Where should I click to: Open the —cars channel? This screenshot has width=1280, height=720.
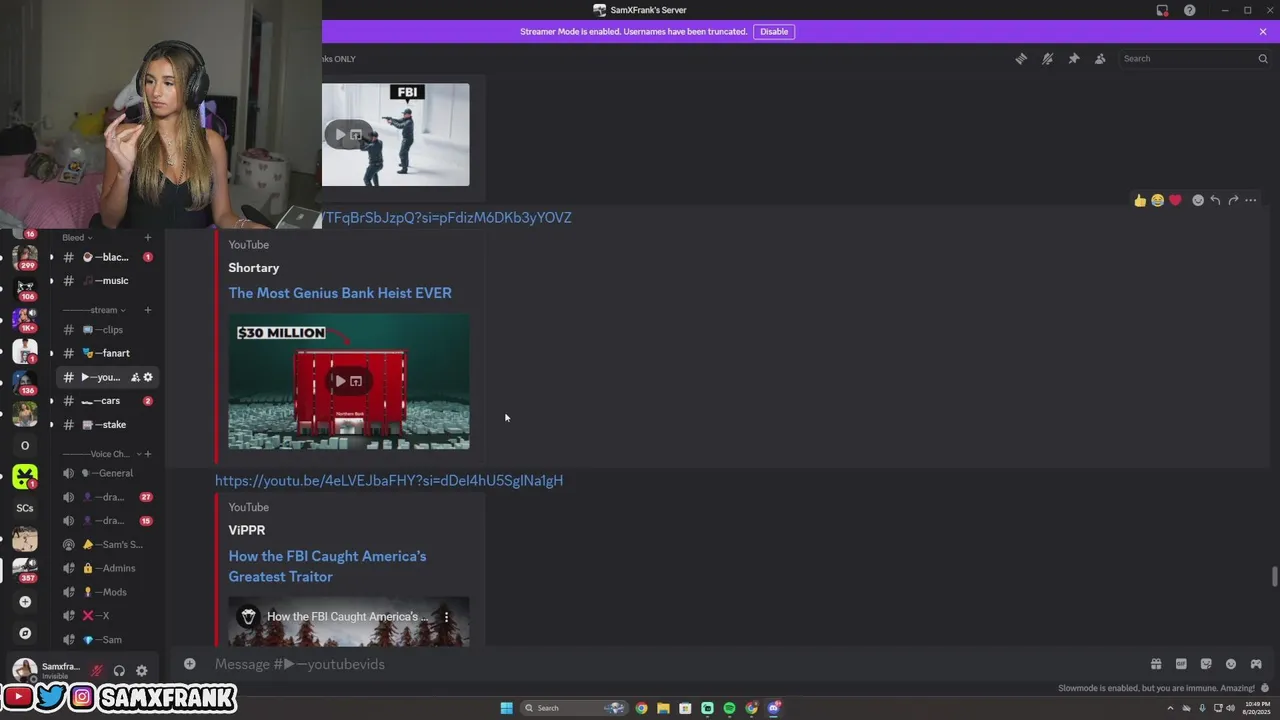[x=106, y=401]
